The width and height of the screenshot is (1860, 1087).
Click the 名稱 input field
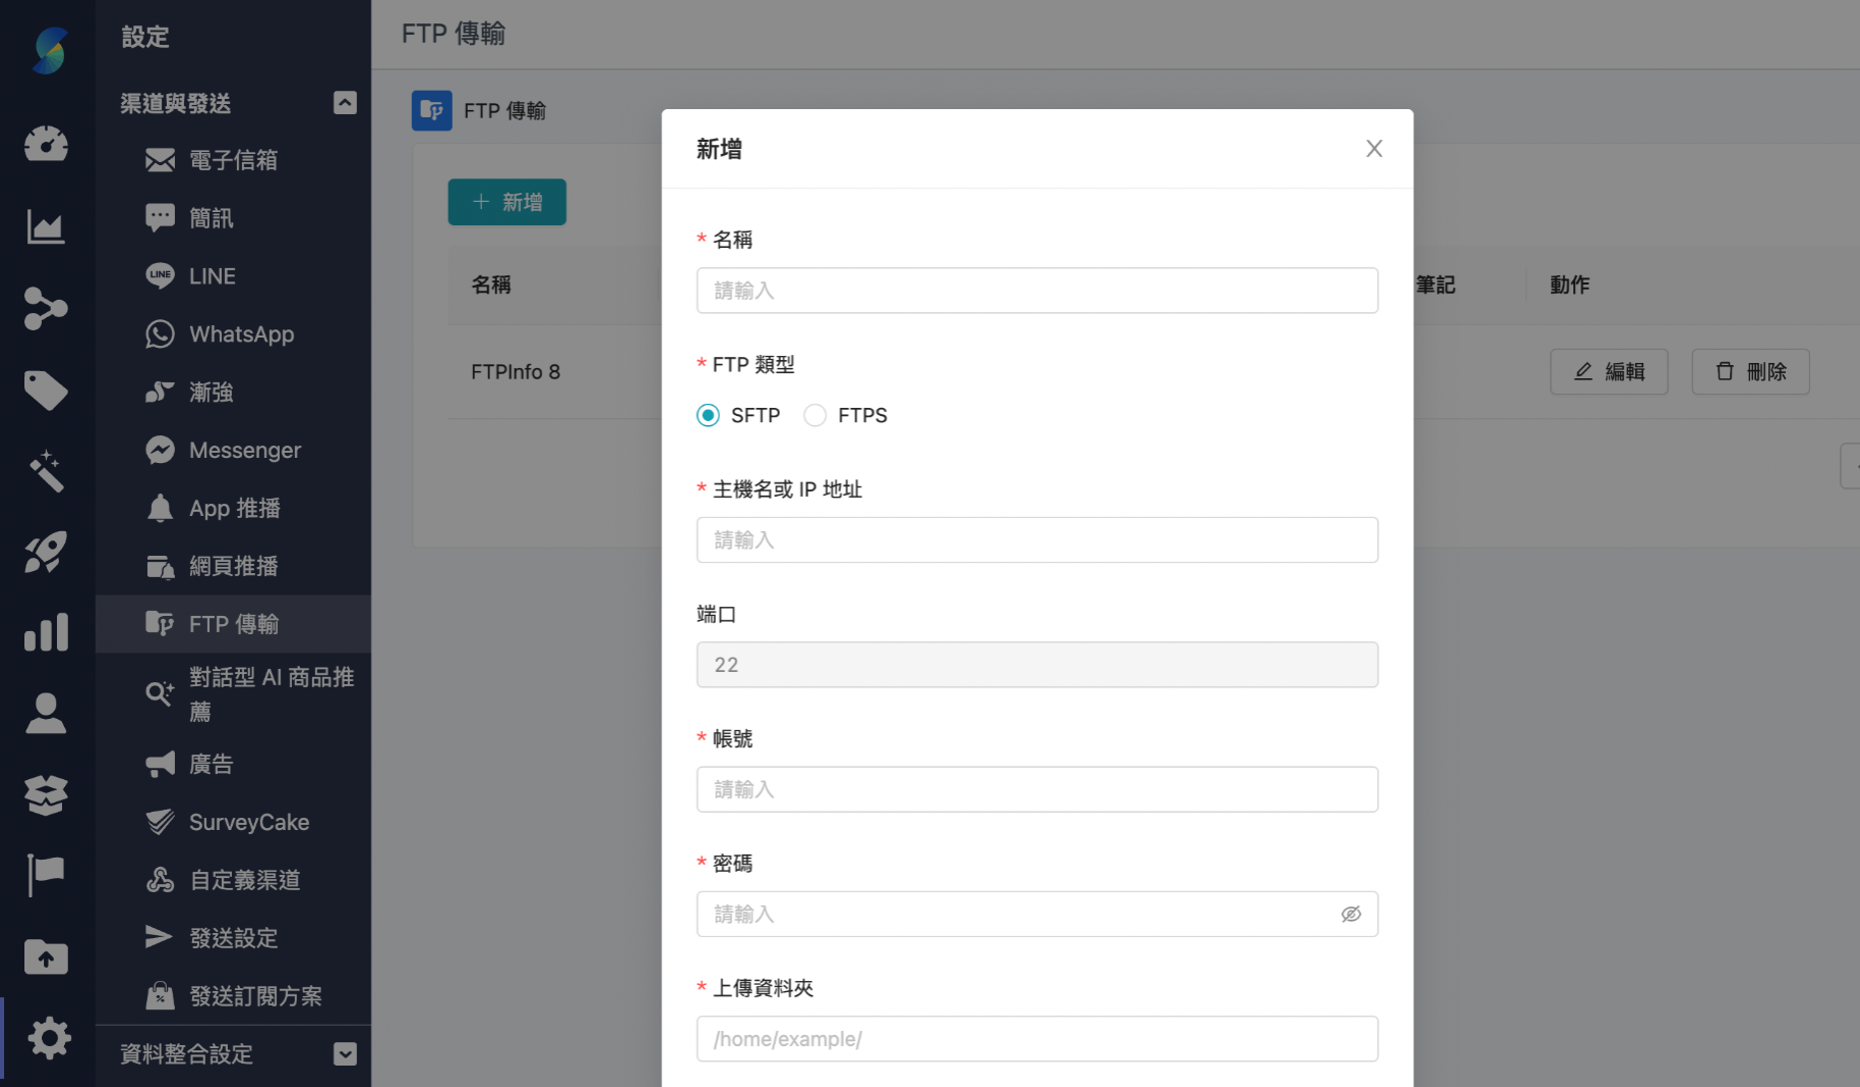coord(1037,290)
